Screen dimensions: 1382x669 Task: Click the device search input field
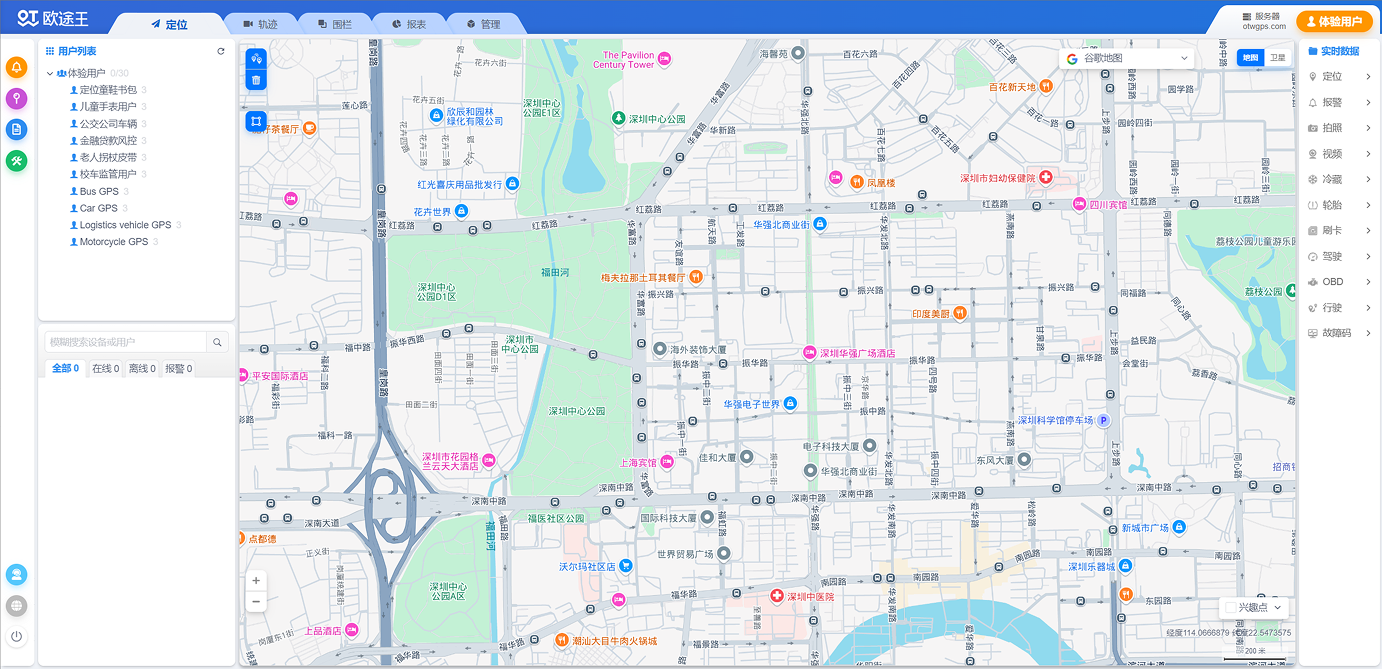pyautogui.click(x=125, y=342)
